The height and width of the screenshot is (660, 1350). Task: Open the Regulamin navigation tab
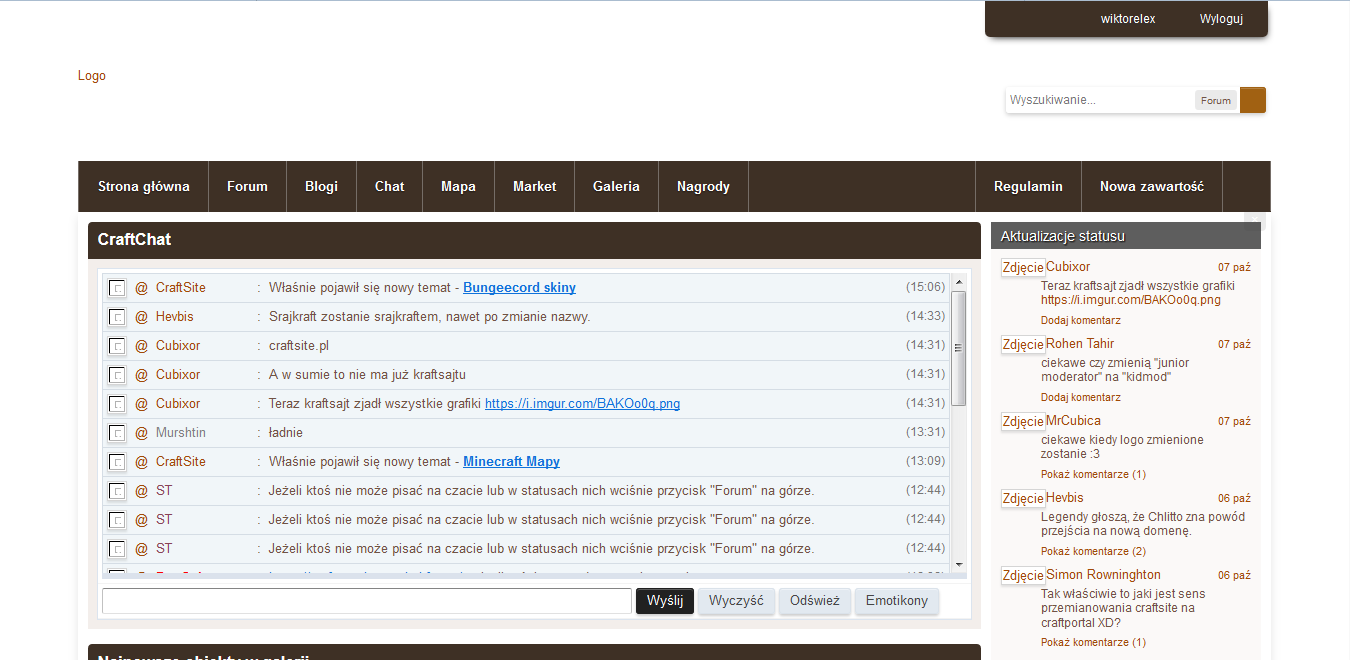(1028, 186)
